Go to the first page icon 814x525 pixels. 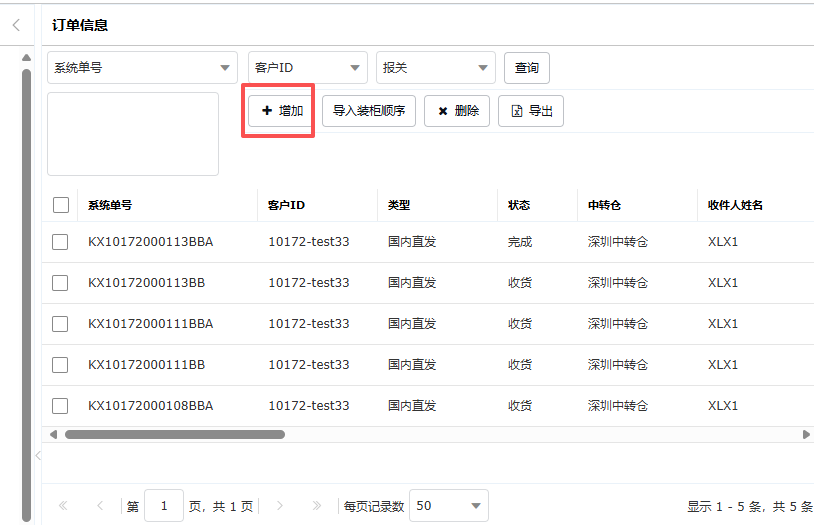(x=63, y=506)
